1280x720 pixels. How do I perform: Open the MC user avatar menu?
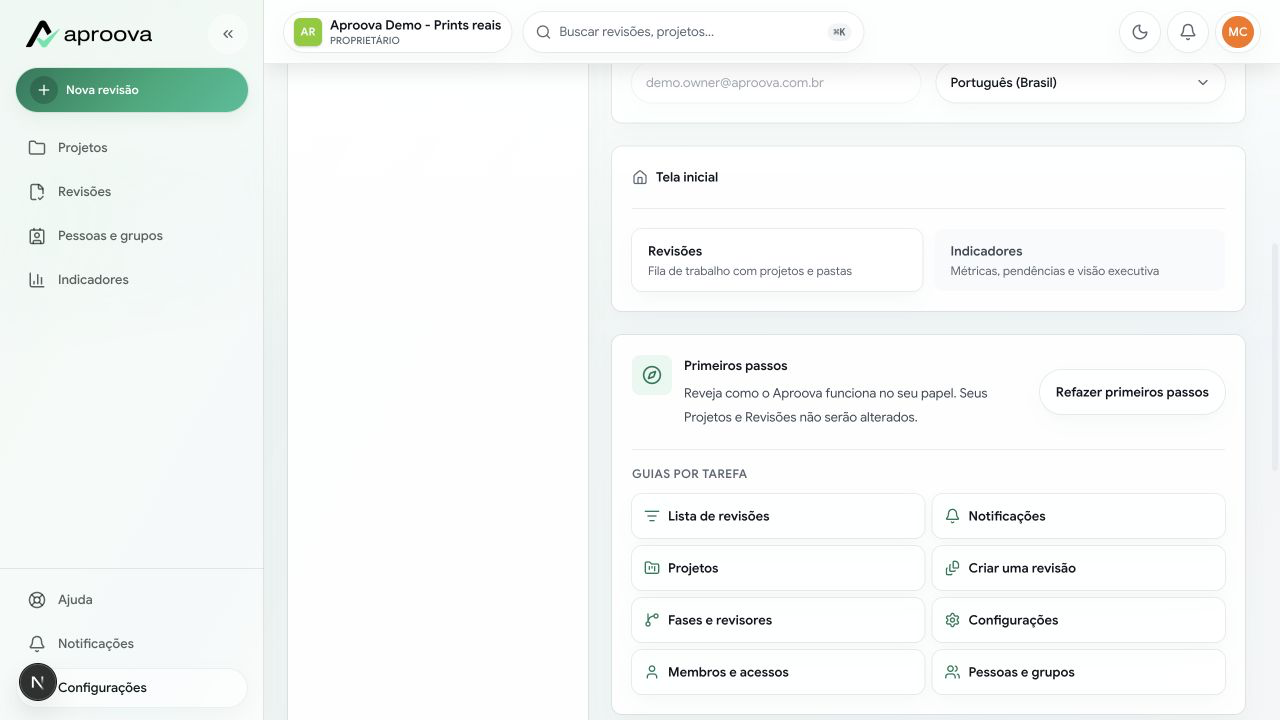pos(1238,32)
